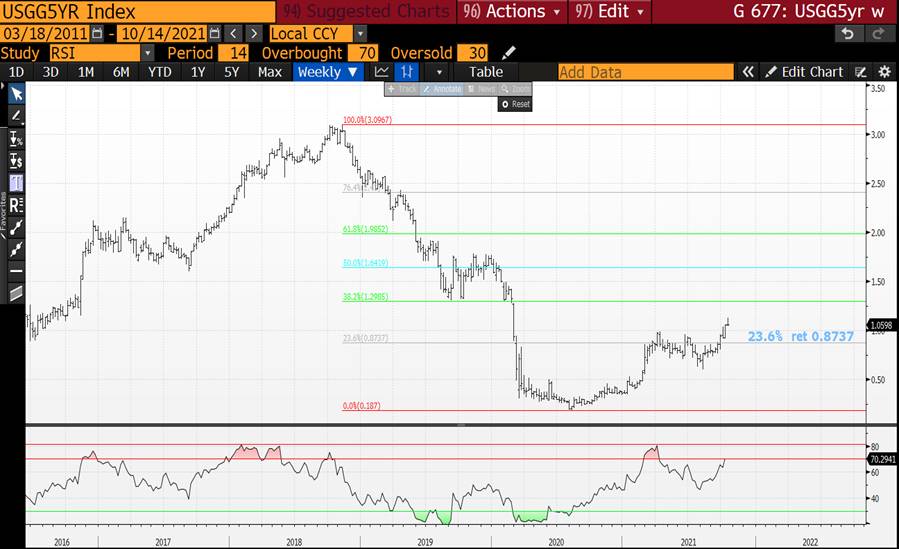Click the Edit Chart button
Screen dimensions: 899x549
[805, 72]
